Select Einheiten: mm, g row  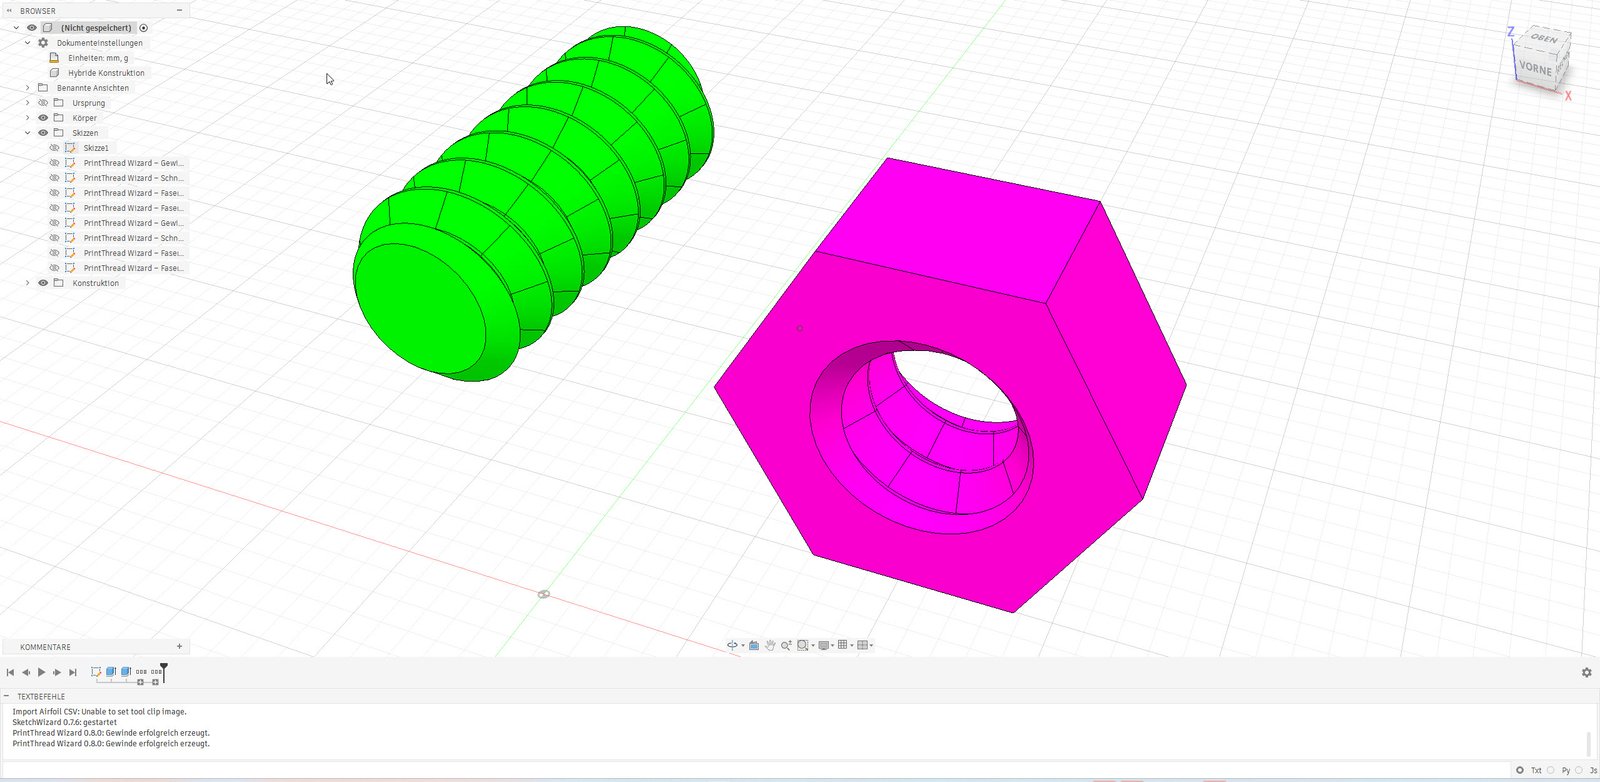tap(98, 58)
